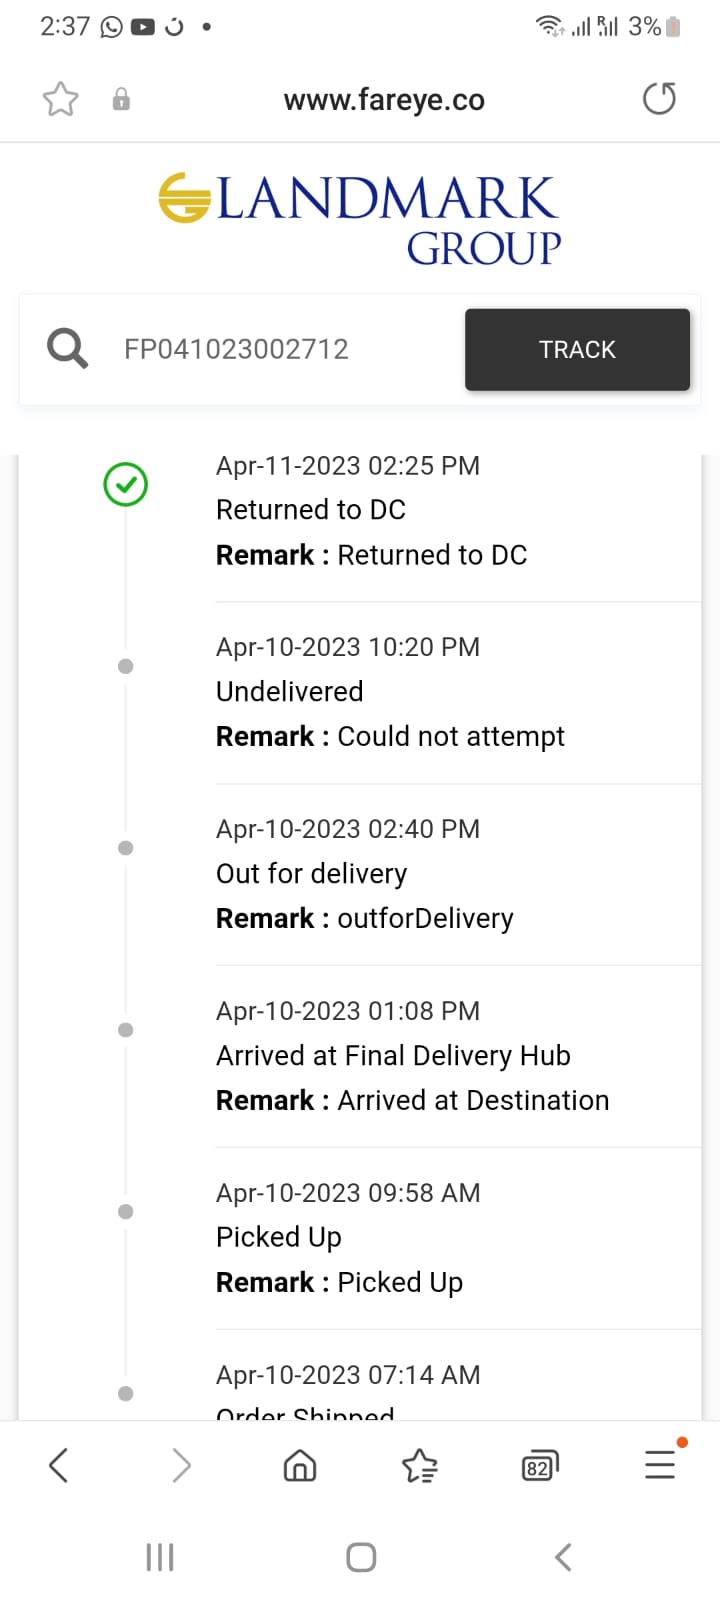Open the tabs switcher showing 82
Image resolution: width=720 pixels, height=1600 pixels.
coord(540,1466)
